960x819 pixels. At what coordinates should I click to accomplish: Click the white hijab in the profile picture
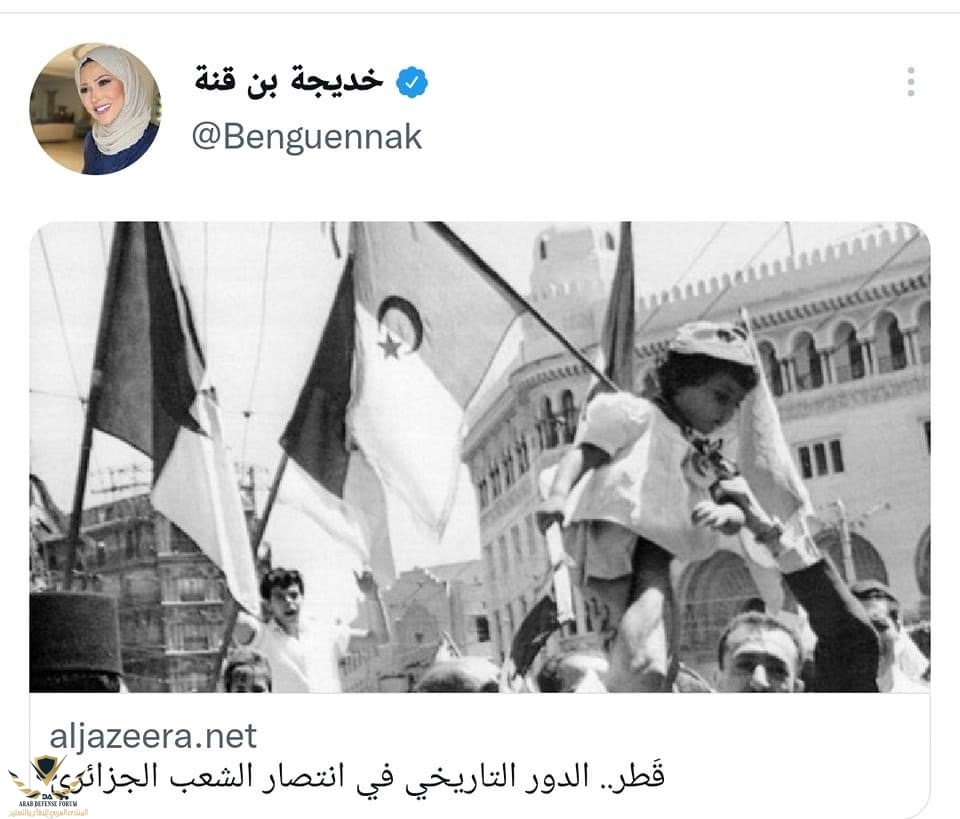point(119,101)
